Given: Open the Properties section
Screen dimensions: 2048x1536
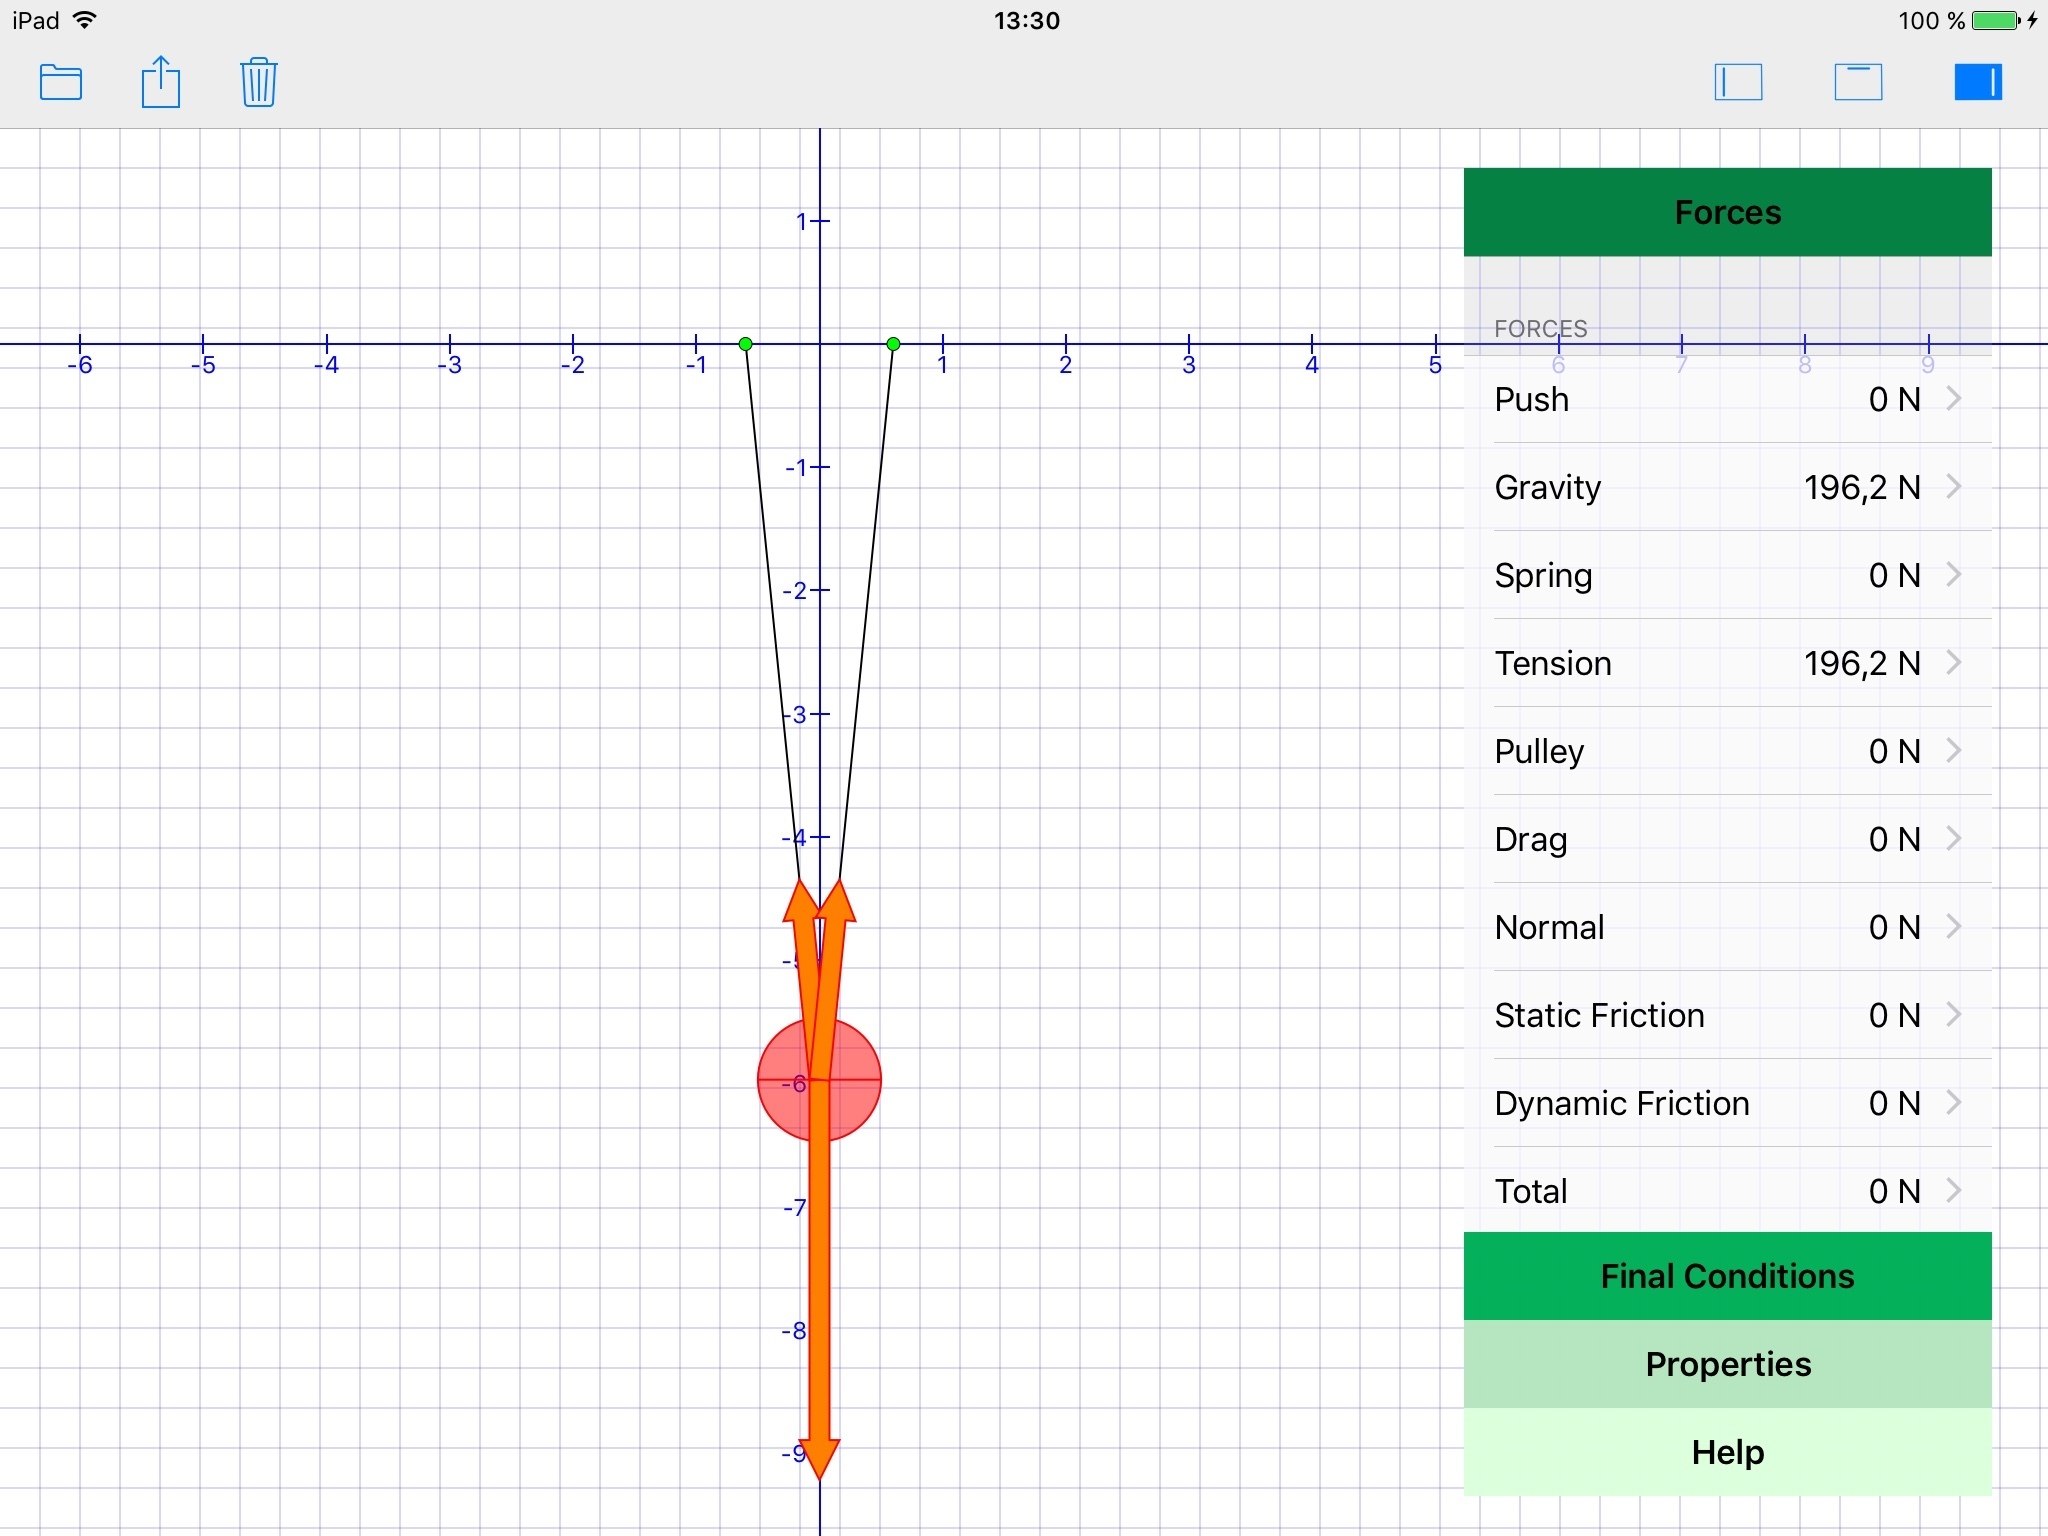Looking at the screenshot, I should (1727, 1364).
